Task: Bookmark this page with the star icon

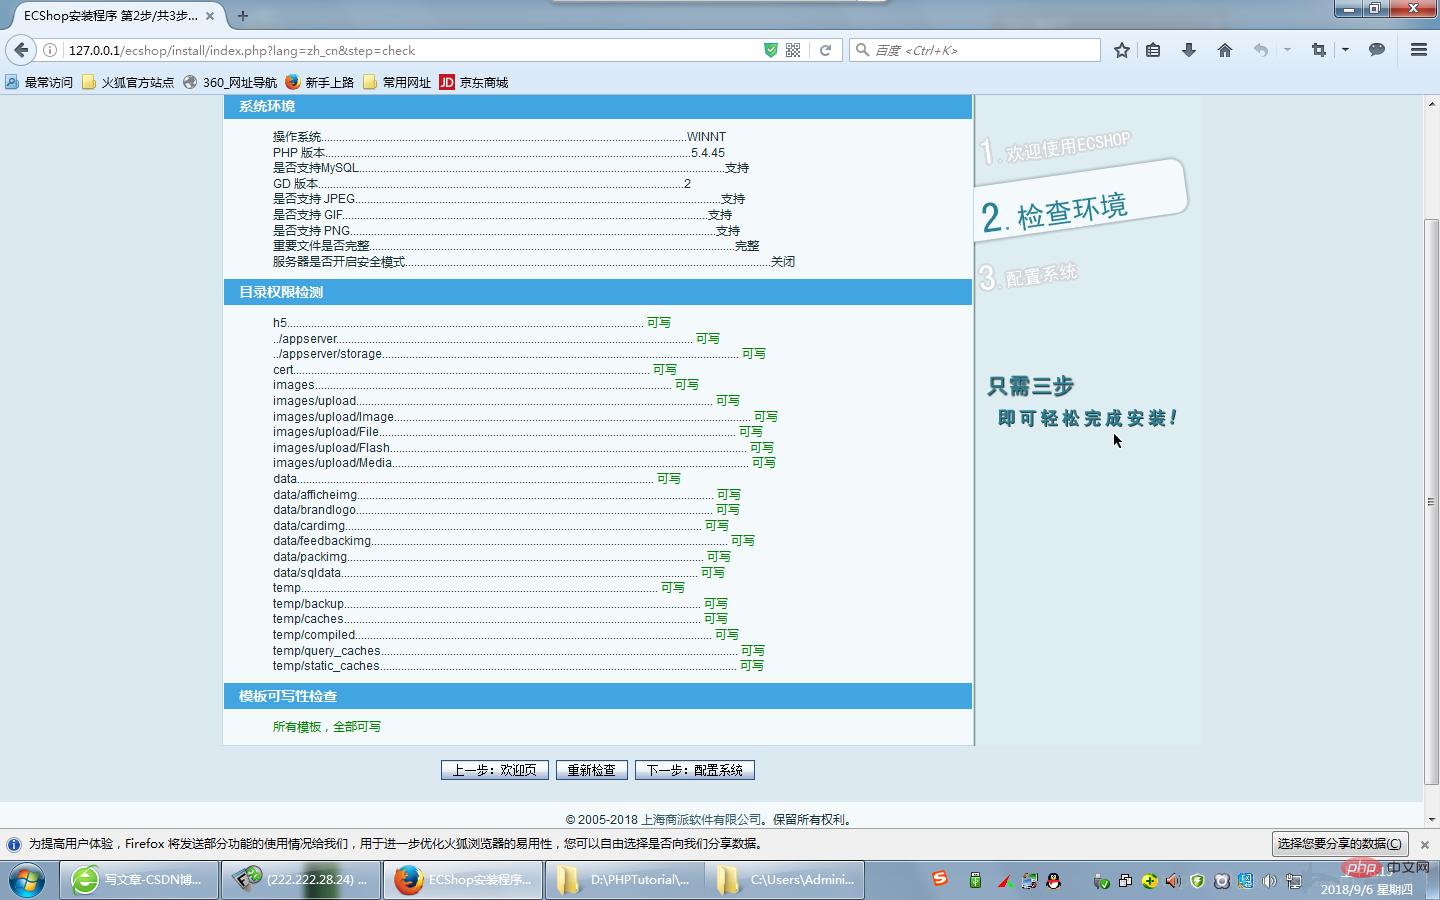Action: (1122, 50)
